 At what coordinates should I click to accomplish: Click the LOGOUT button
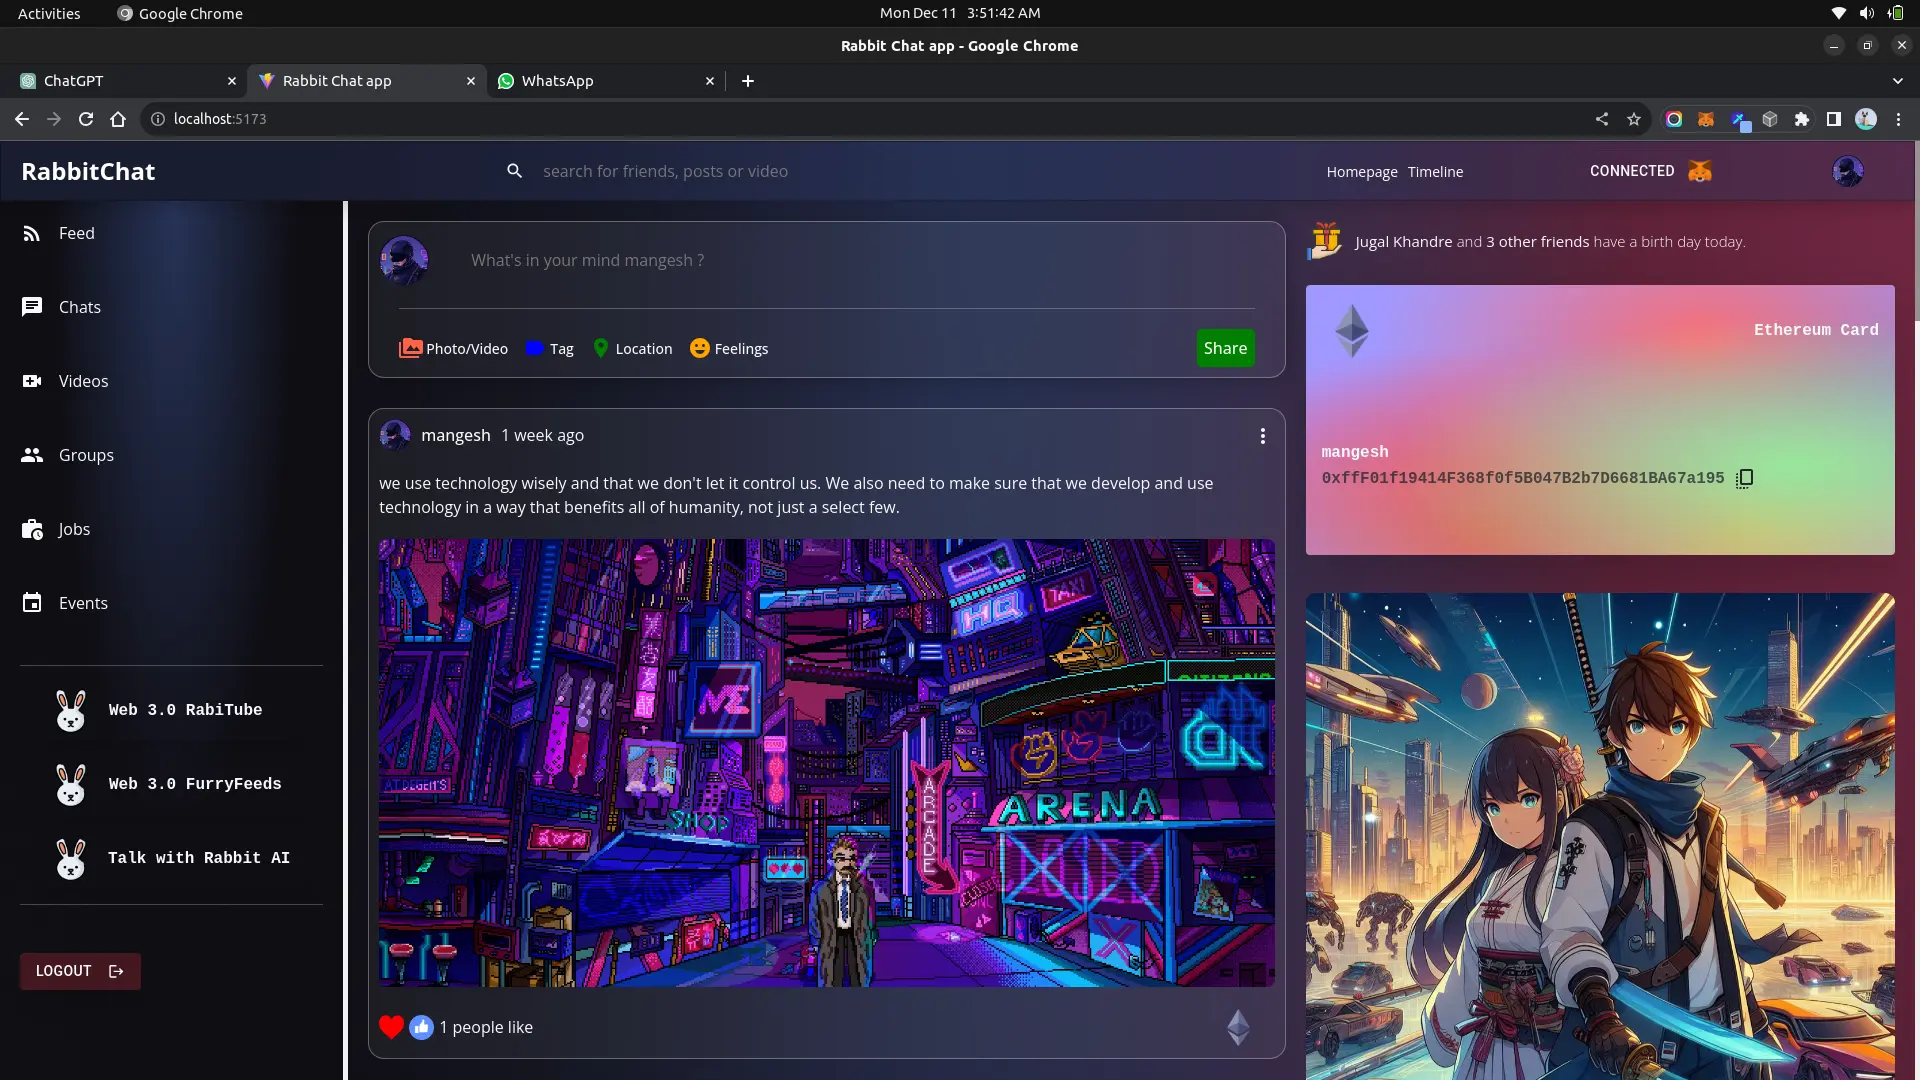click(x=80, y=971)
